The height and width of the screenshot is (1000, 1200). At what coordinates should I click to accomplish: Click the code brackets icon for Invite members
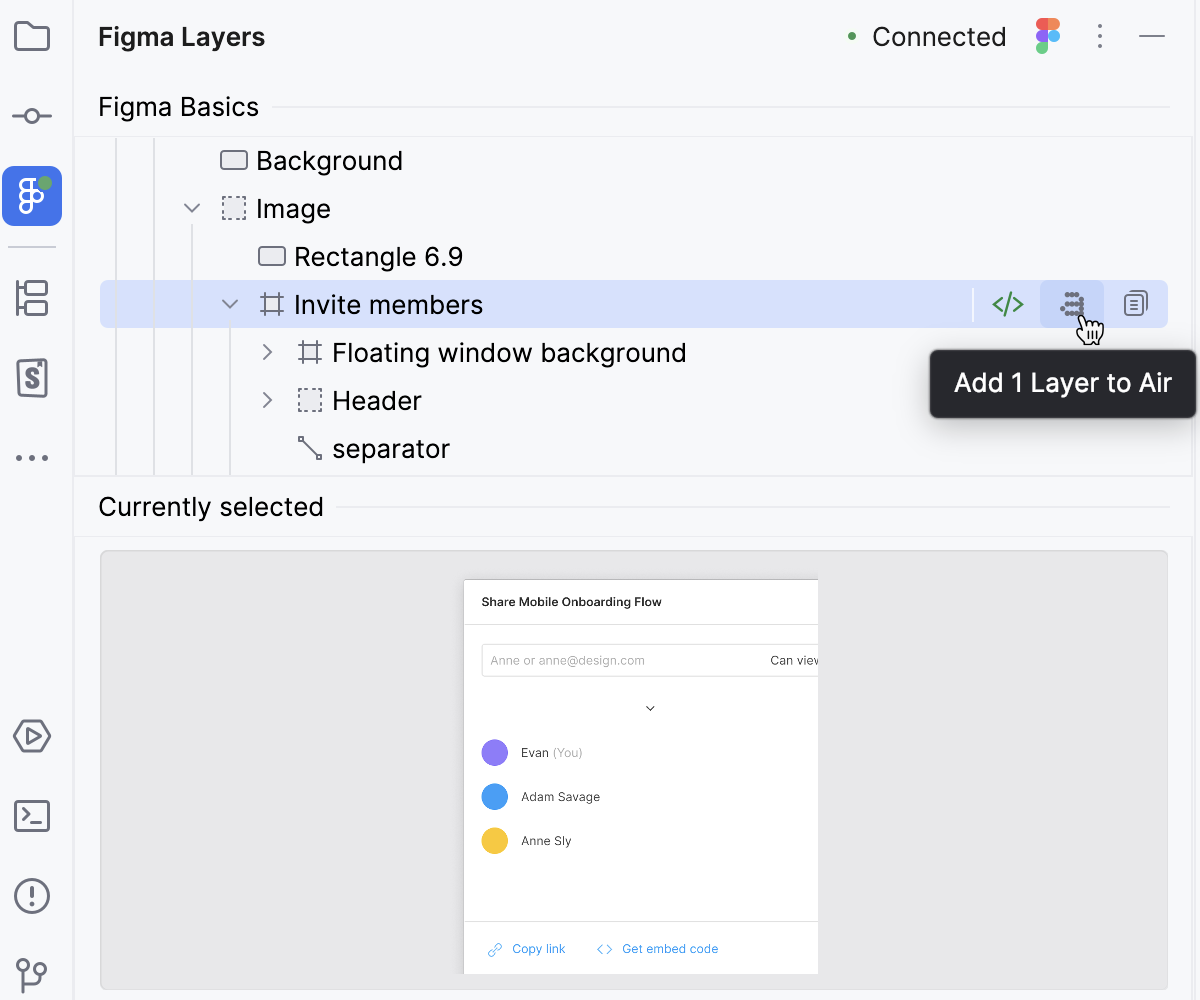tap(1008, 304)
